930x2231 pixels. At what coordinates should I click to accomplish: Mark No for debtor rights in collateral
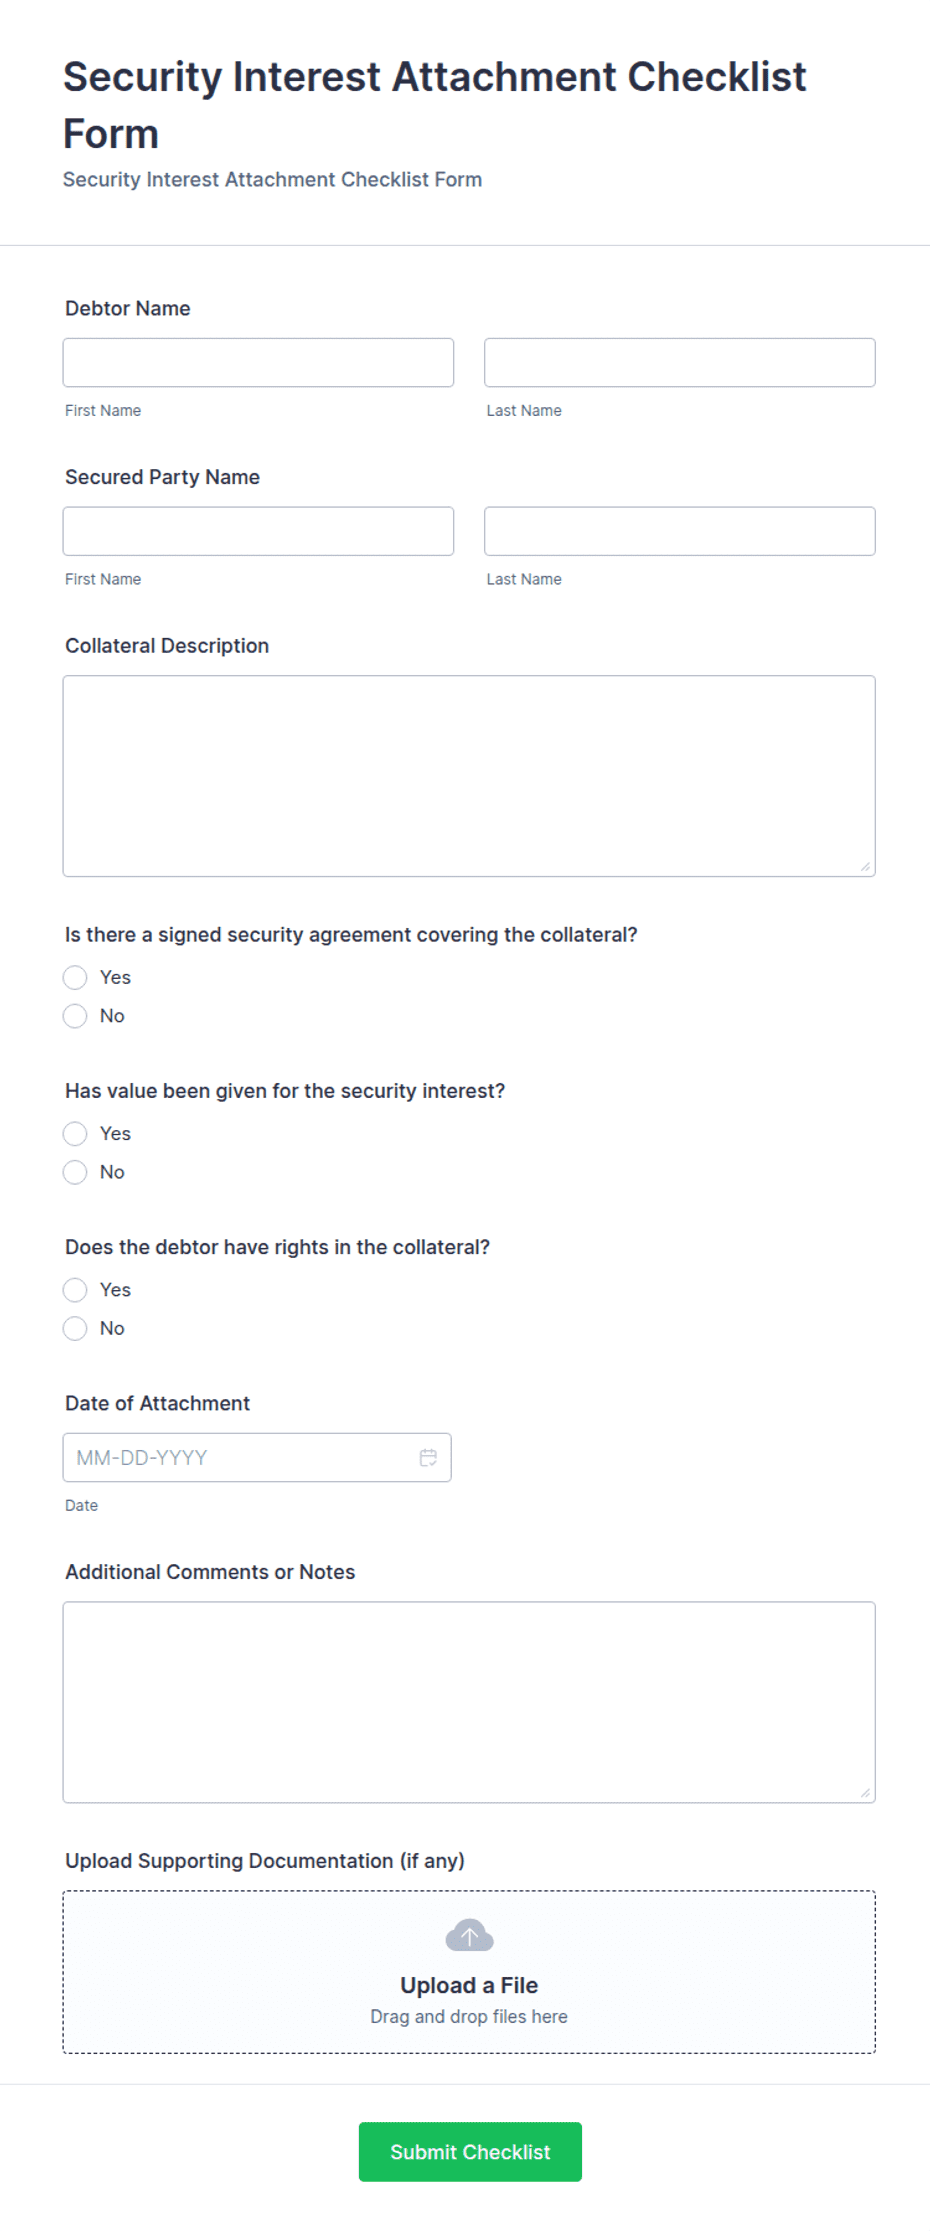[75, 1328]
